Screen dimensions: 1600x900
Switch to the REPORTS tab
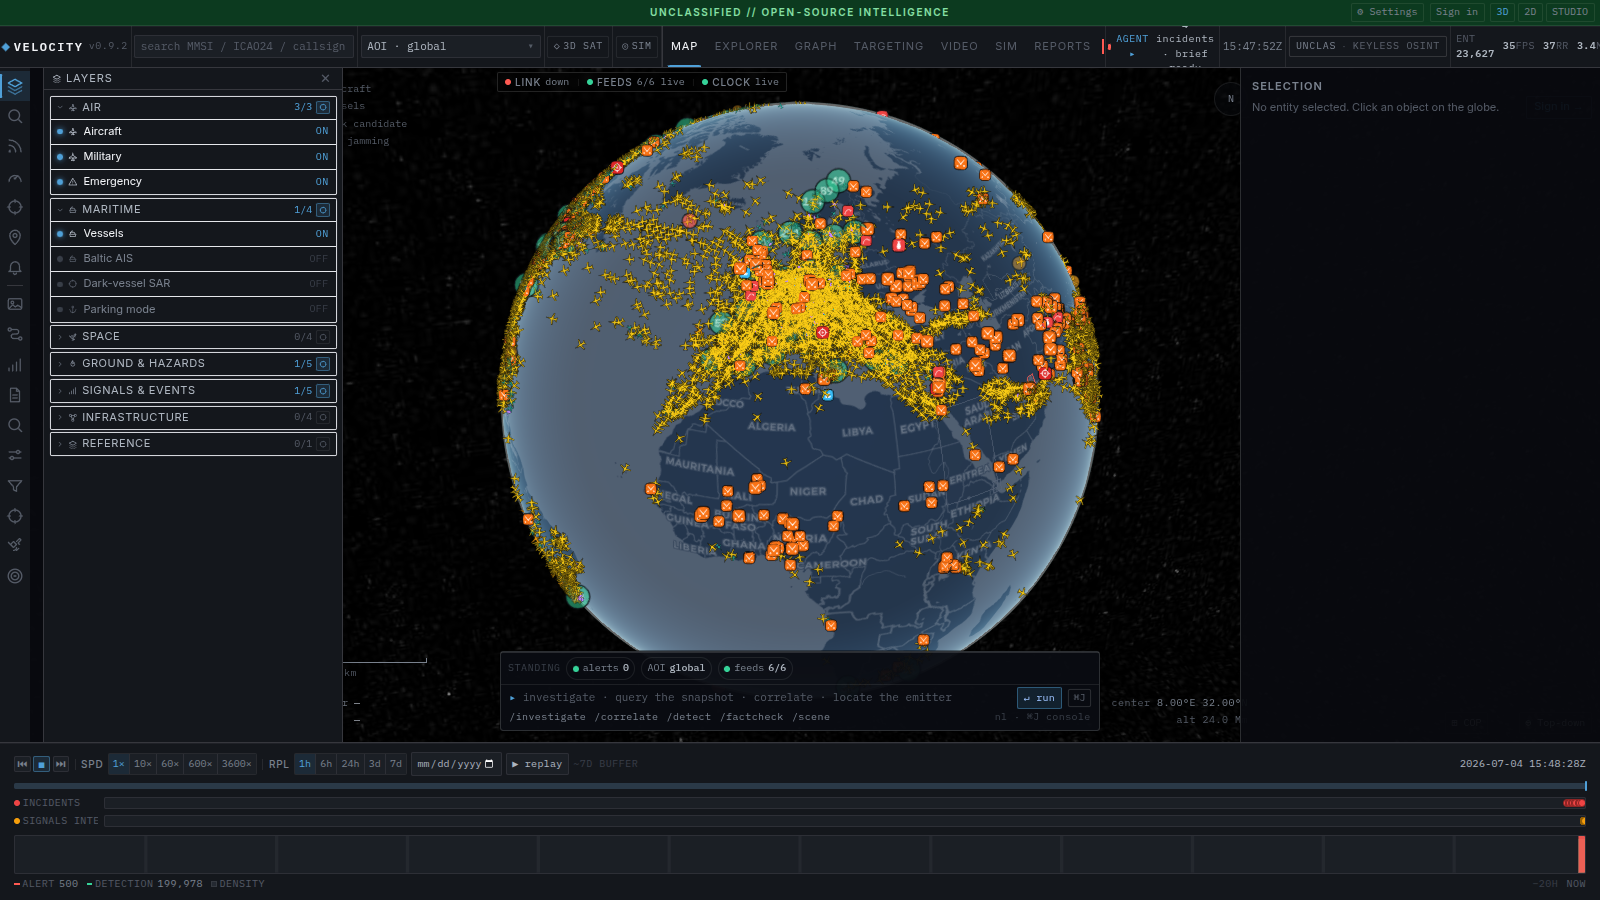coord(1062,46)
